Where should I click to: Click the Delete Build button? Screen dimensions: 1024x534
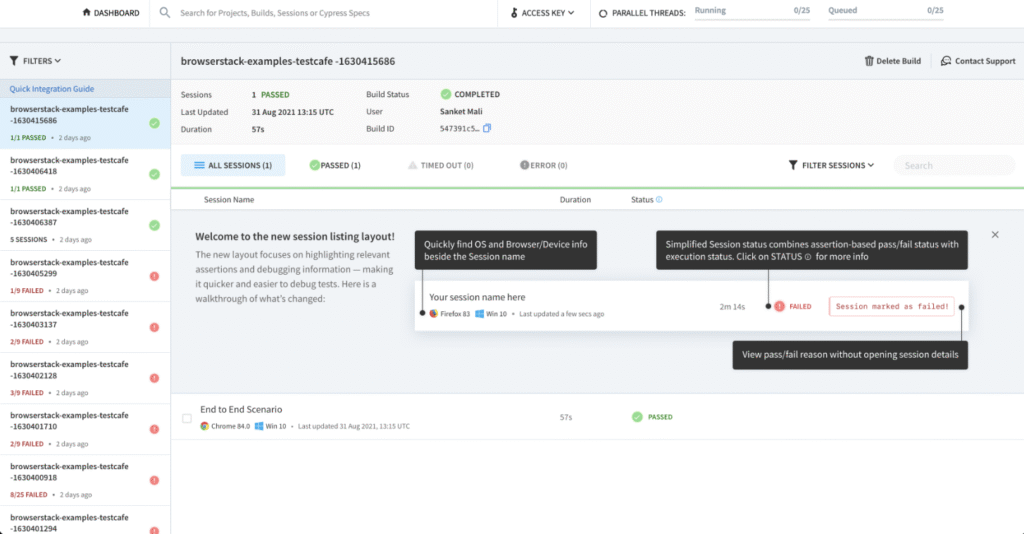click(892, 61)
